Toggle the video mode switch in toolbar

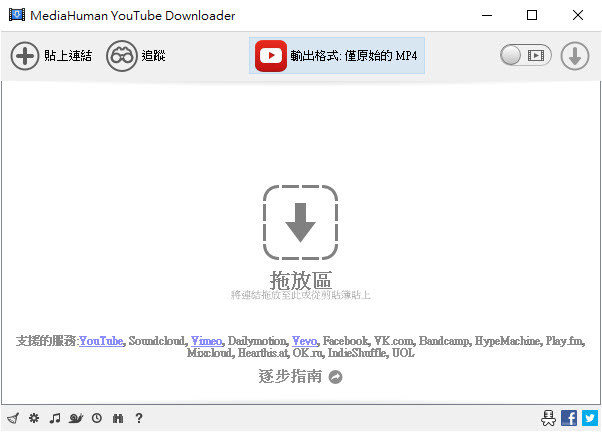click(x=526, y=56)
